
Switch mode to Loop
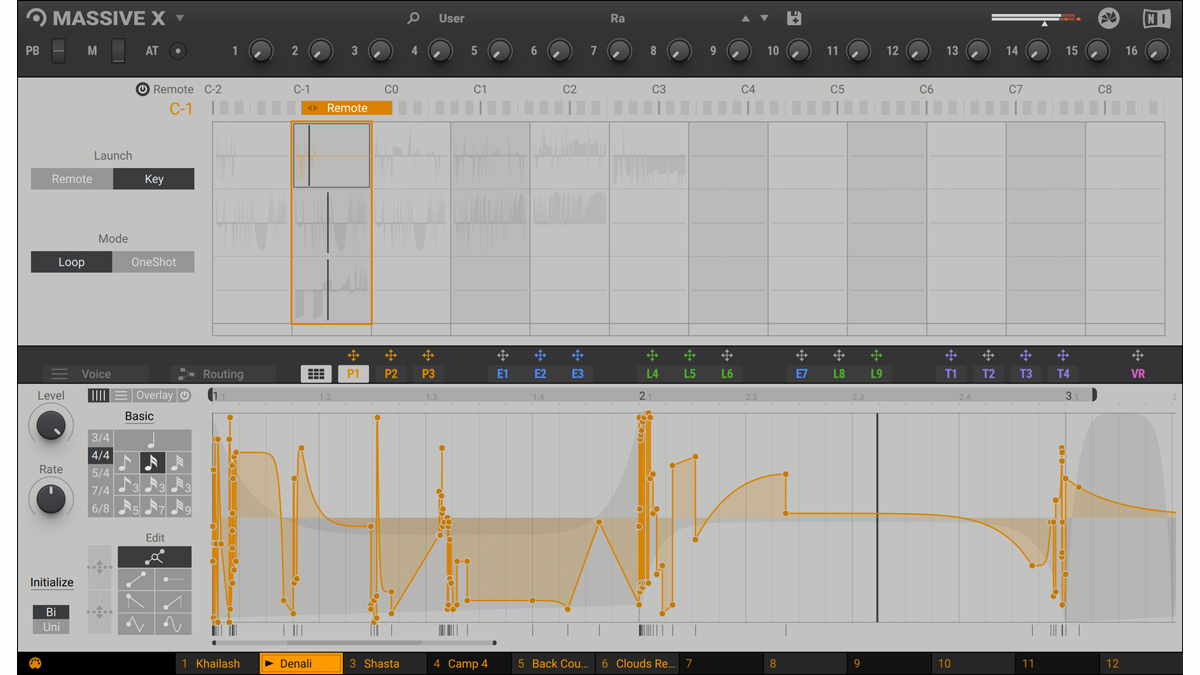[72, 262]
